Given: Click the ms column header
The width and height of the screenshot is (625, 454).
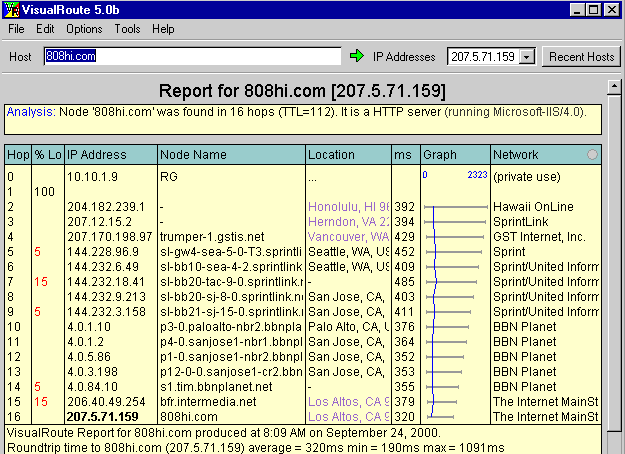Looking at the screenshot, I should (406, 155).
